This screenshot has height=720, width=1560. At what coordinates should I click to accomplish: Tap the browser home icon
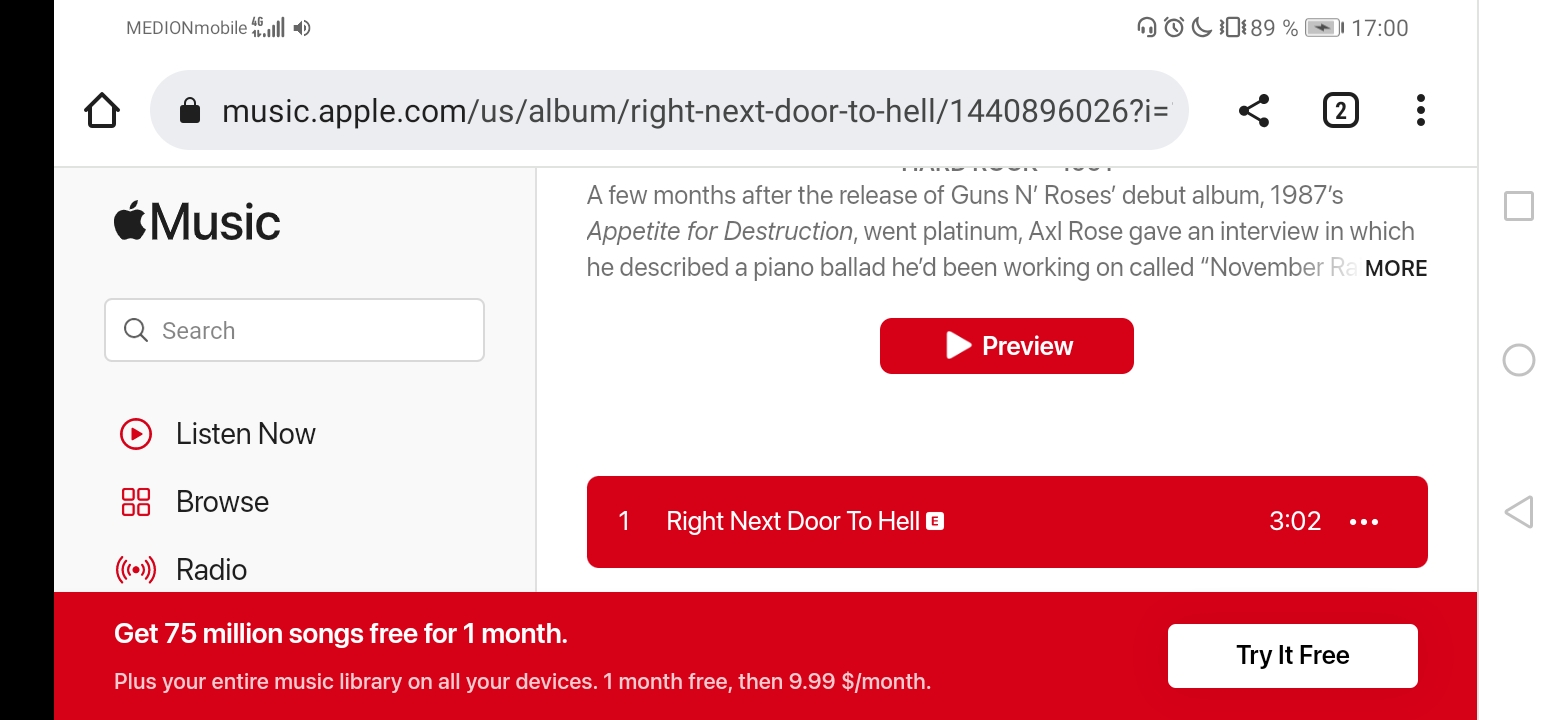(102, 110)
